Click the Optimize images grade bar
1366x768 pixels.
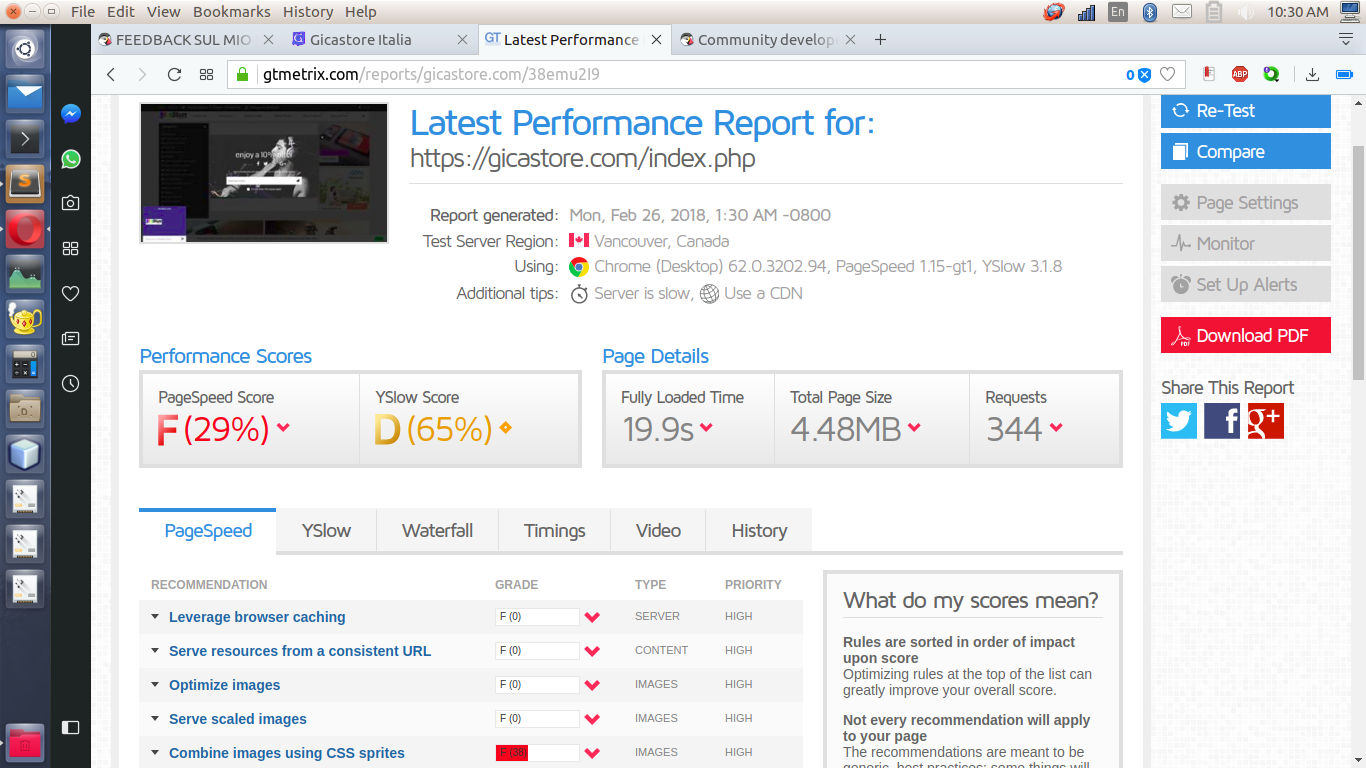point(537,685)
